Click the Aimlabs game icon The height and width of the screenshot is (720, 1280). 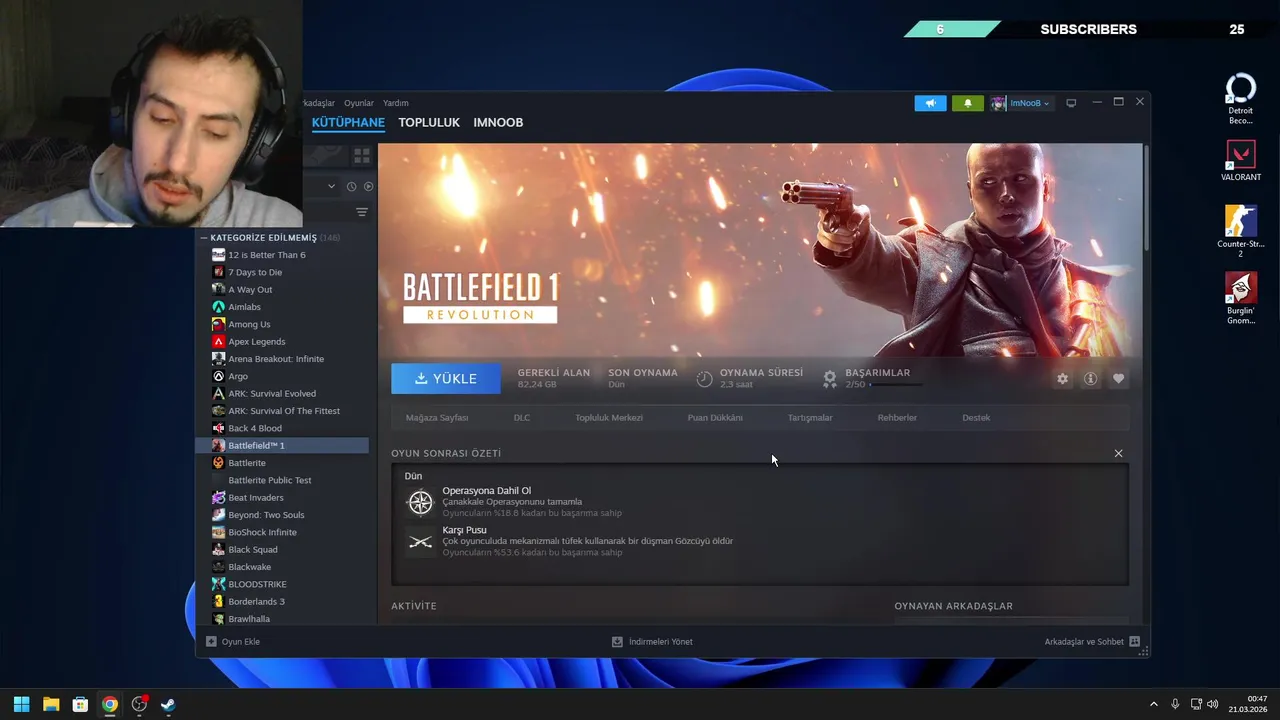pos(218,307)
